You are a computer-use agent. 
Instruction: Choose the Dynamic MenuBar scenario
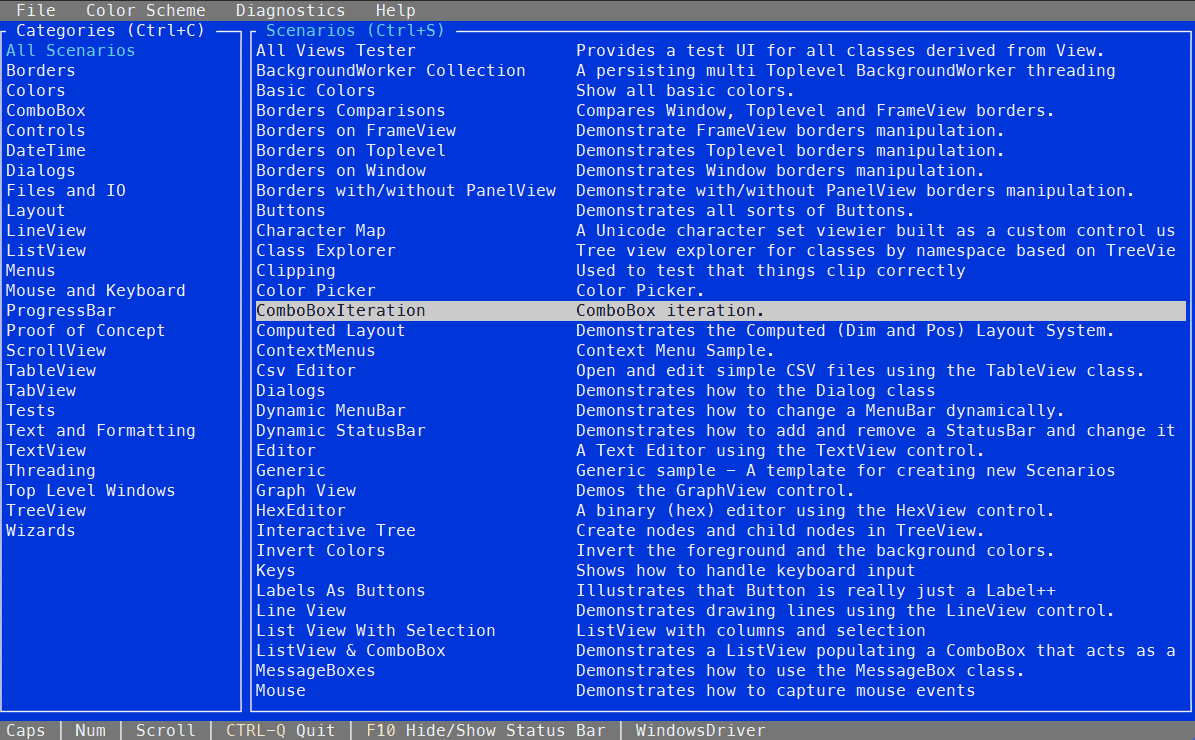pyautogui.click(x=330, y=410)
